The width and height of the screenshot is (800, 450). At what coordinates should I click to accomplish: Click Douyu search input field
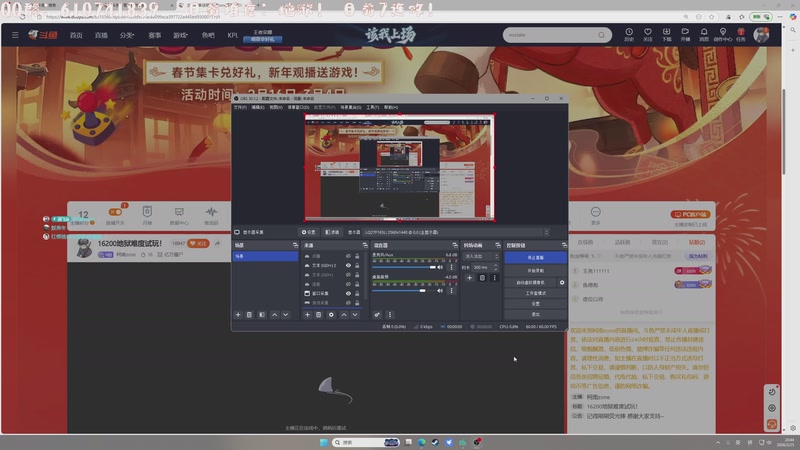(551, 35)
